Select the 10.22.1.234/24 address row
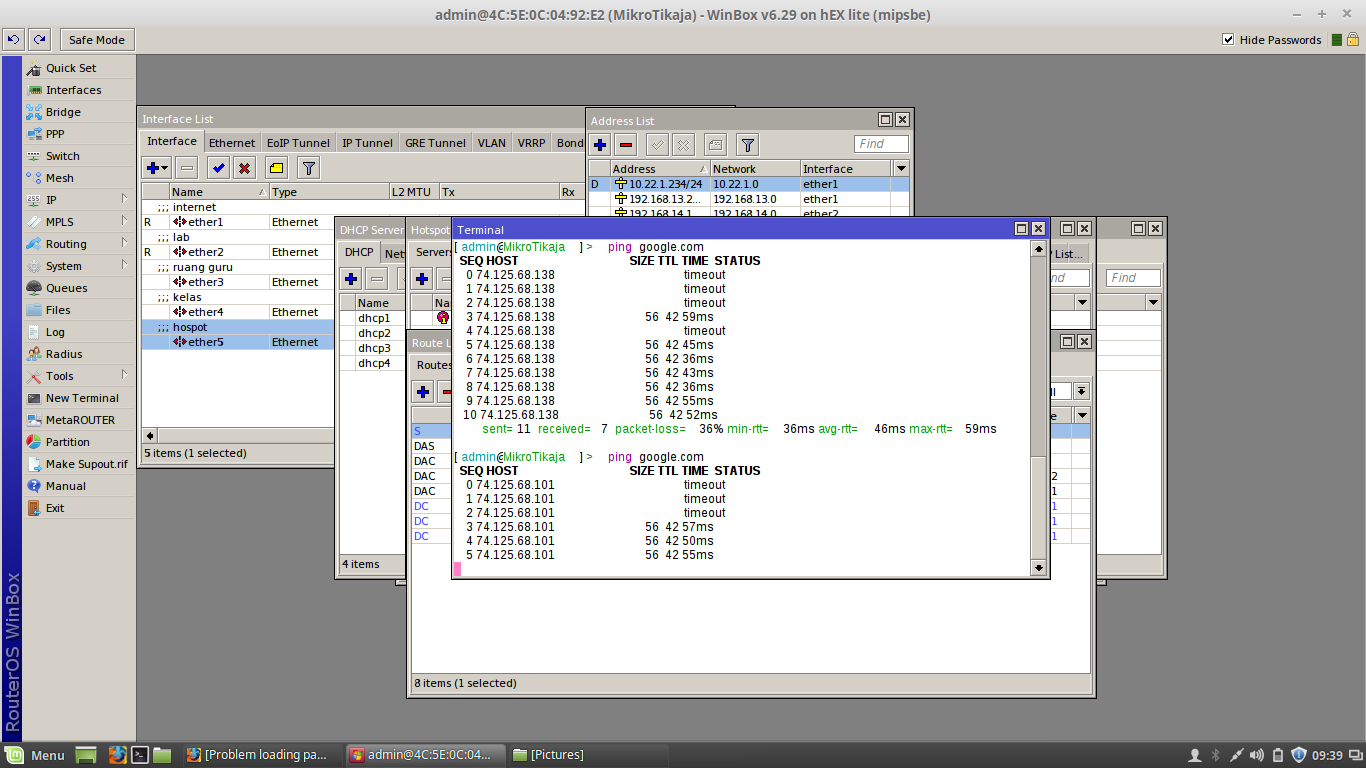 pyautogui.click(x=750, y=184)
